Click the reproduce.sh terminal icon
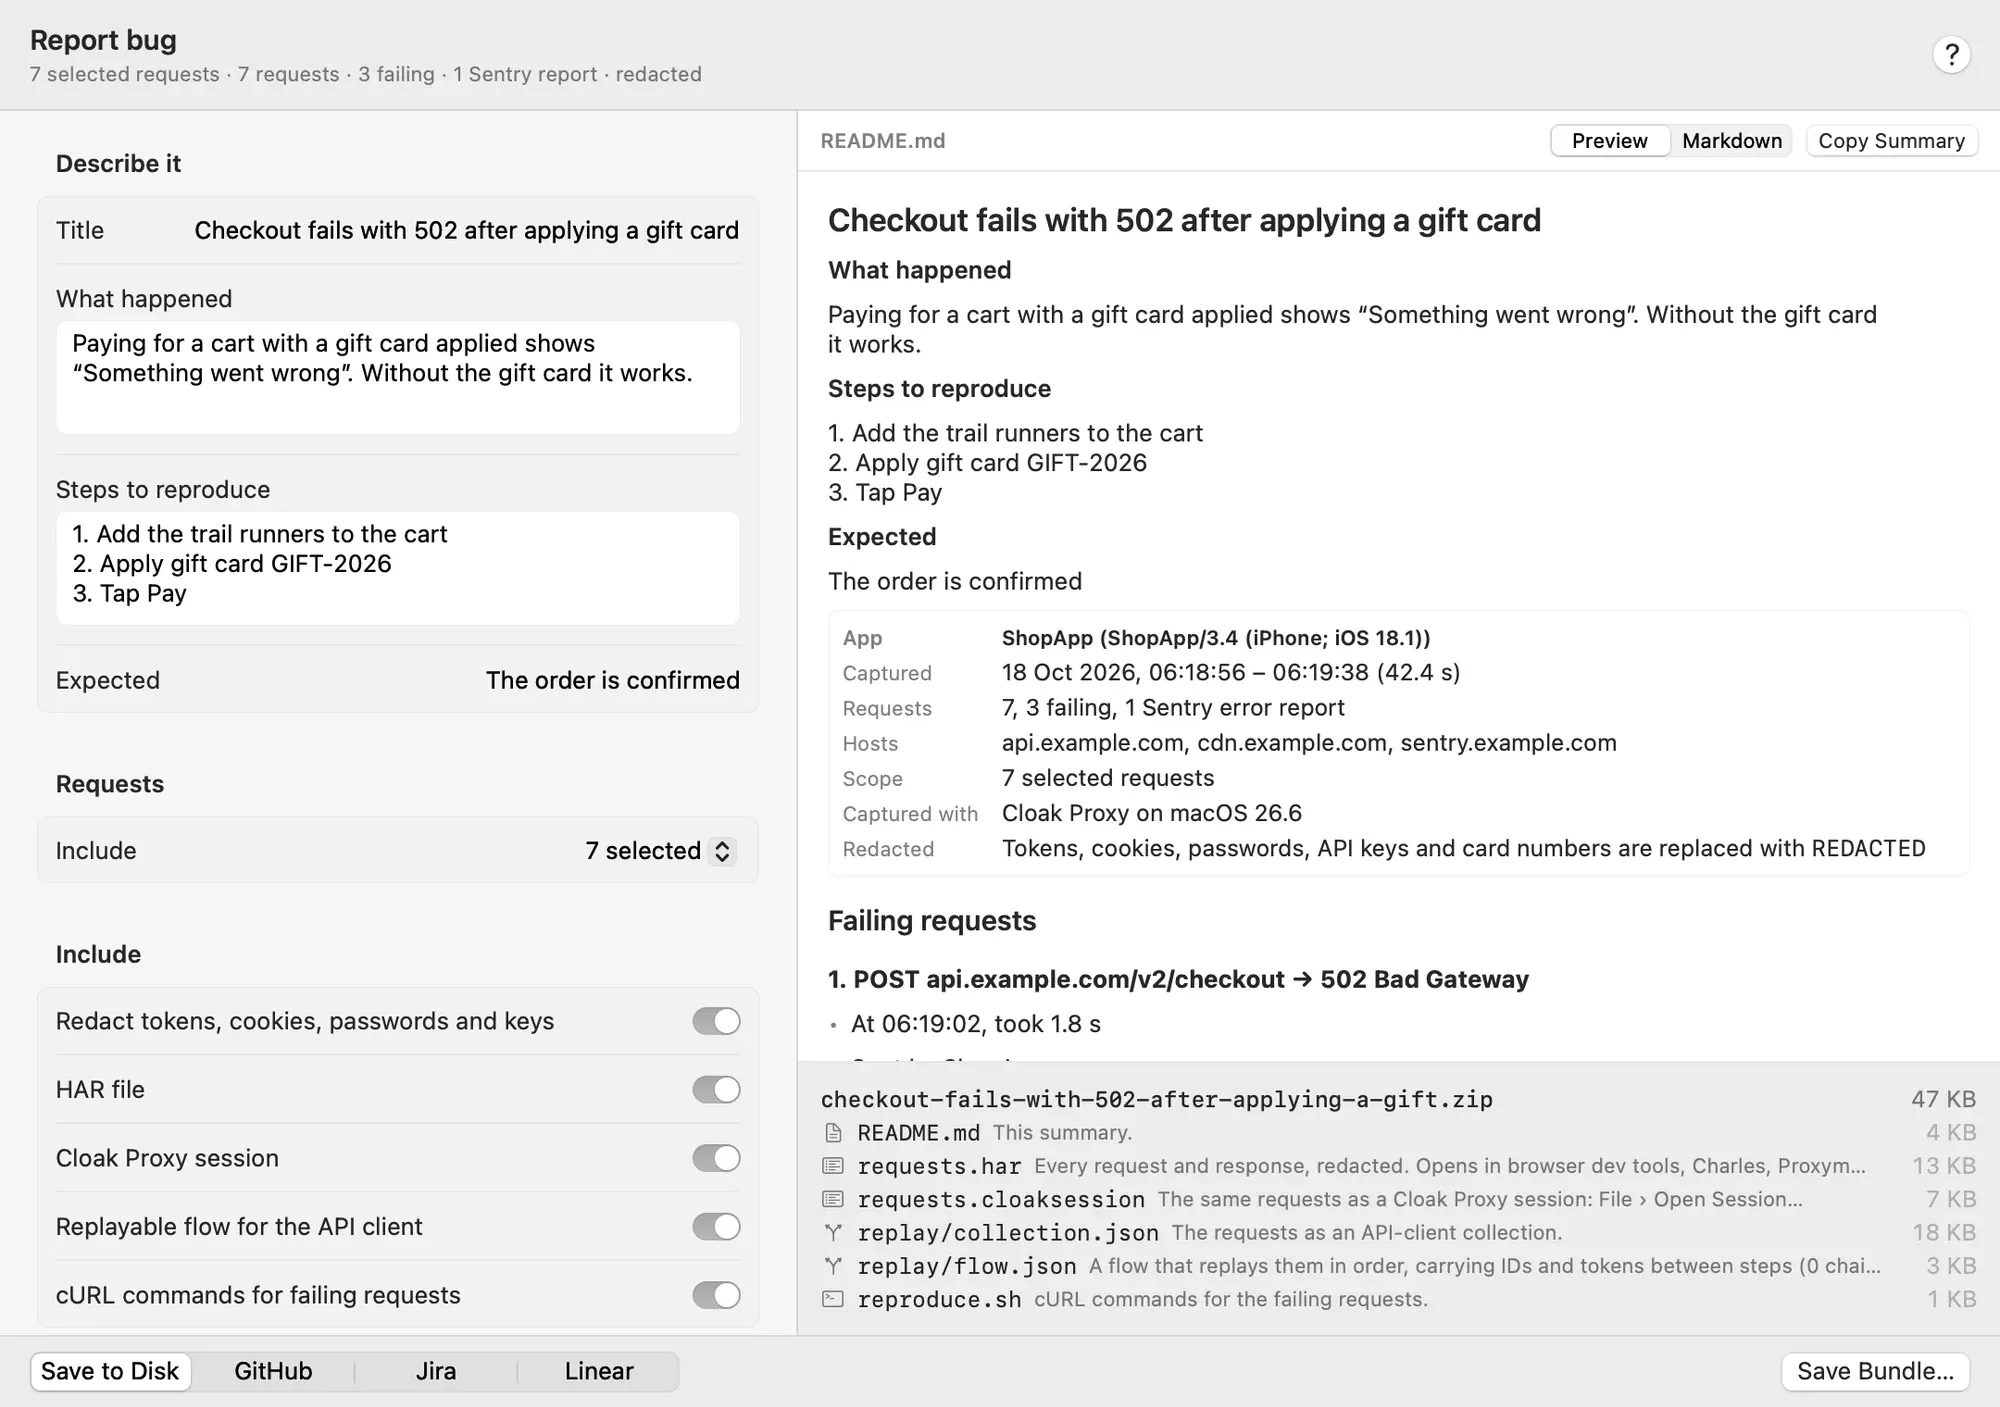This screenshot has width=2000, height=1407. pos(833,1299)
